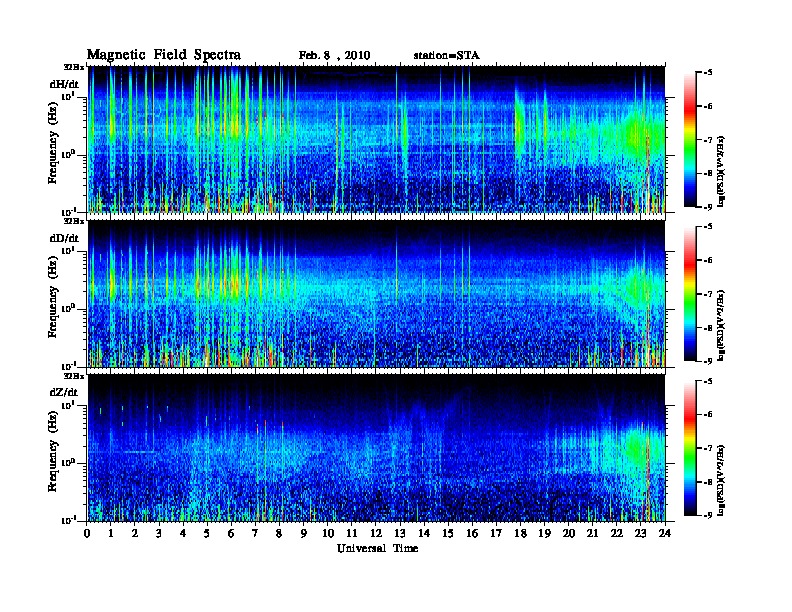Click the 'Magnetic Field Spectra' title
792x612 pixels.
pos(164,55)
